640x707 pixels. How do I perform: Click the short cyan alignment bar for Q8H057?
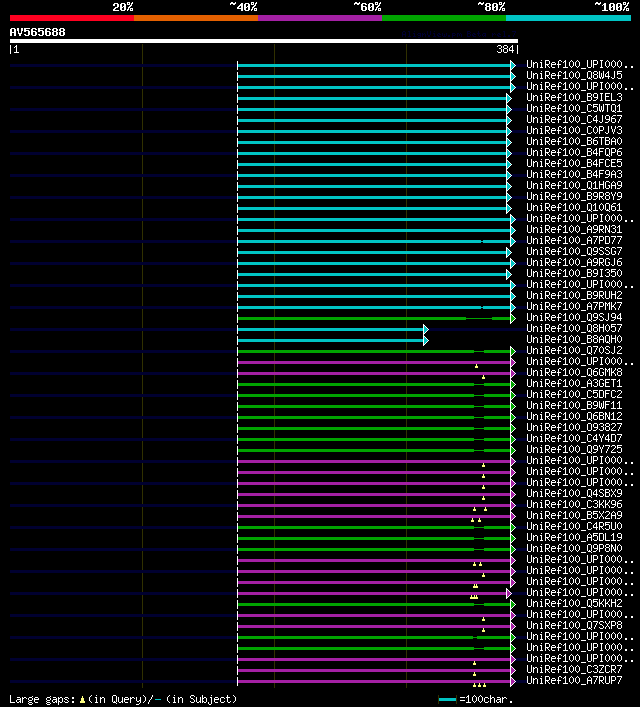[x=331, y=330]
